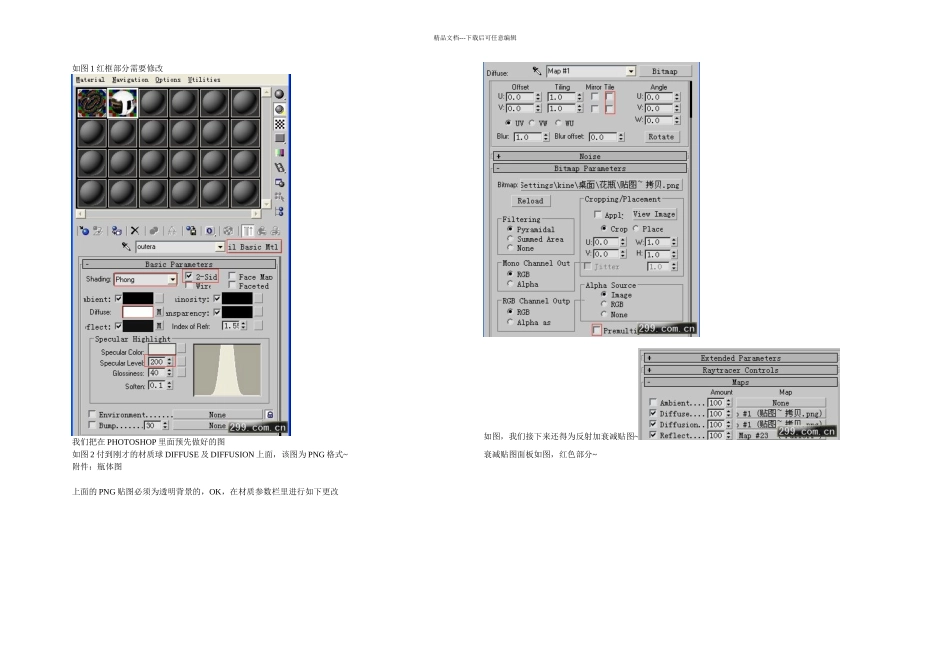The width and height of the screenshot is (950, 672).
Task: Click the Make Preview film icon
Action: 279,167
